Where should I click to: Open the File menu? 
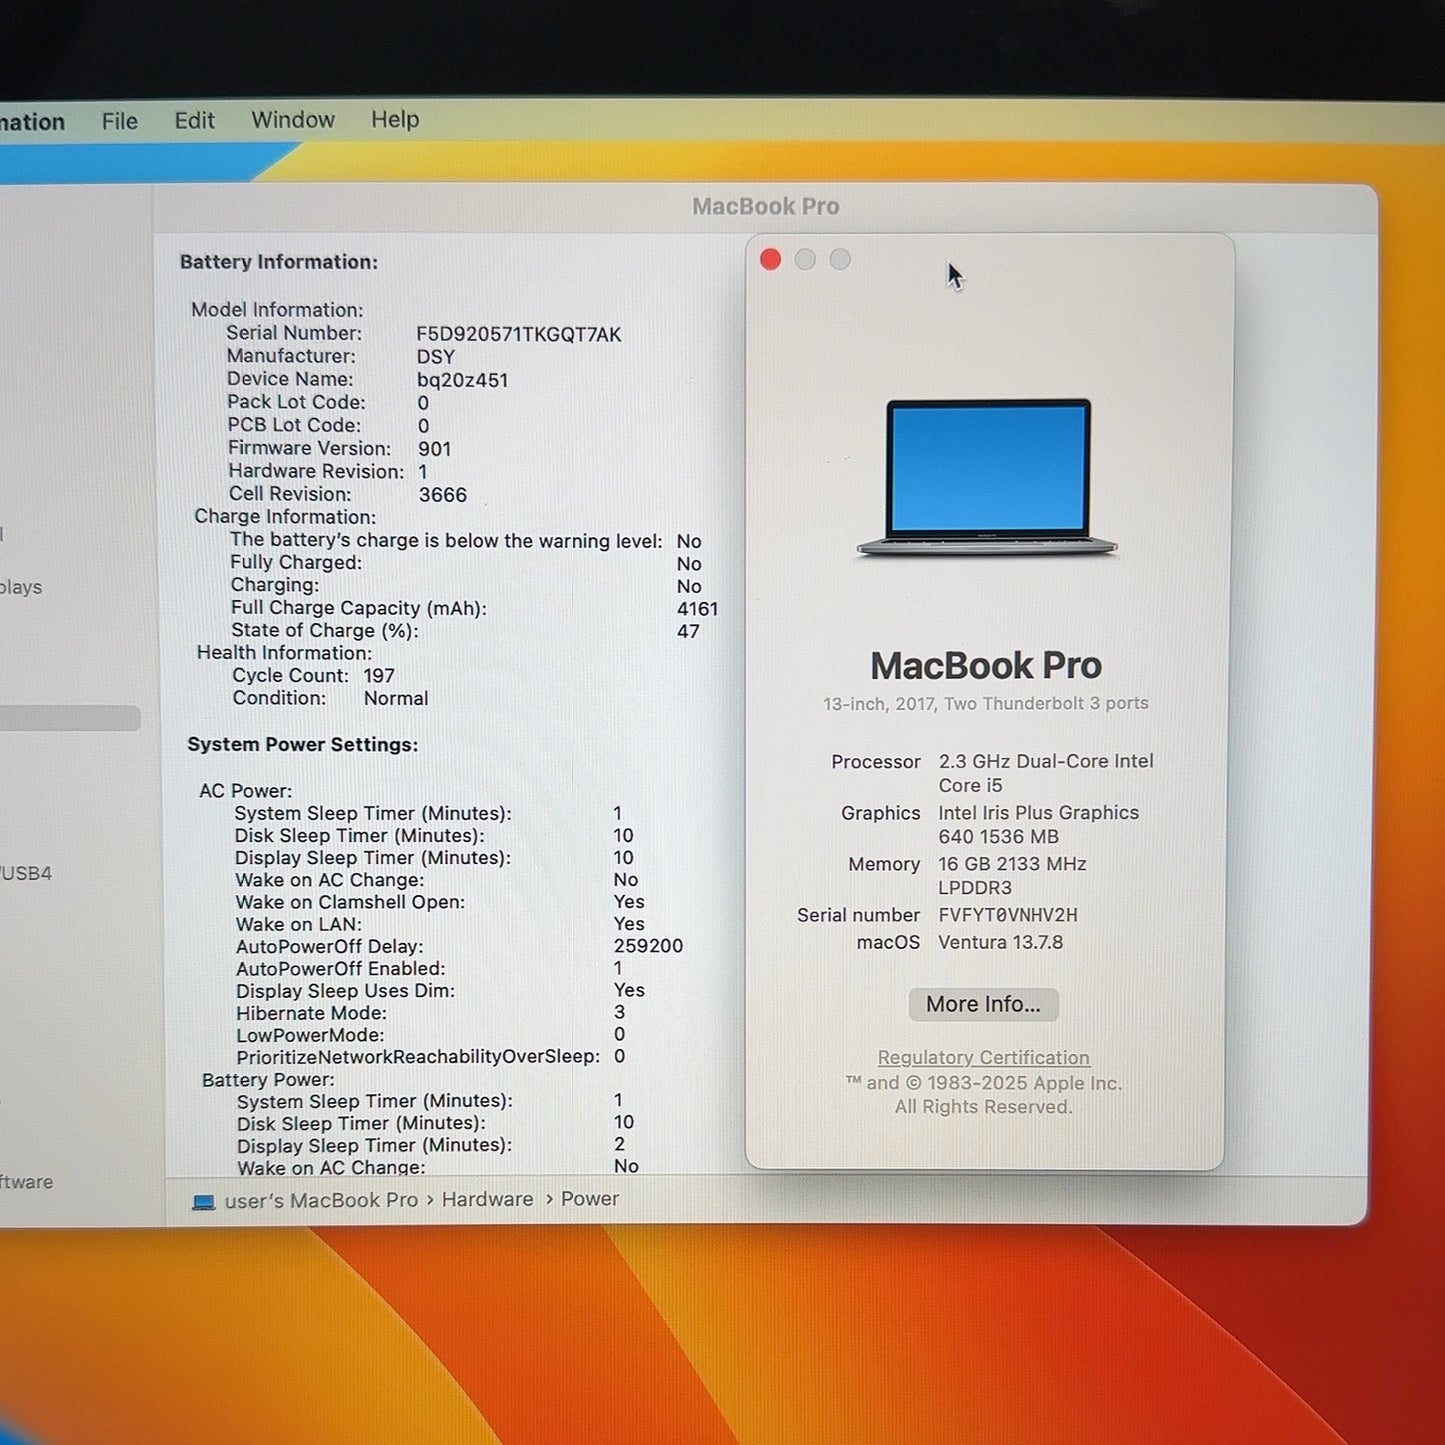click(x=119, y=121)
